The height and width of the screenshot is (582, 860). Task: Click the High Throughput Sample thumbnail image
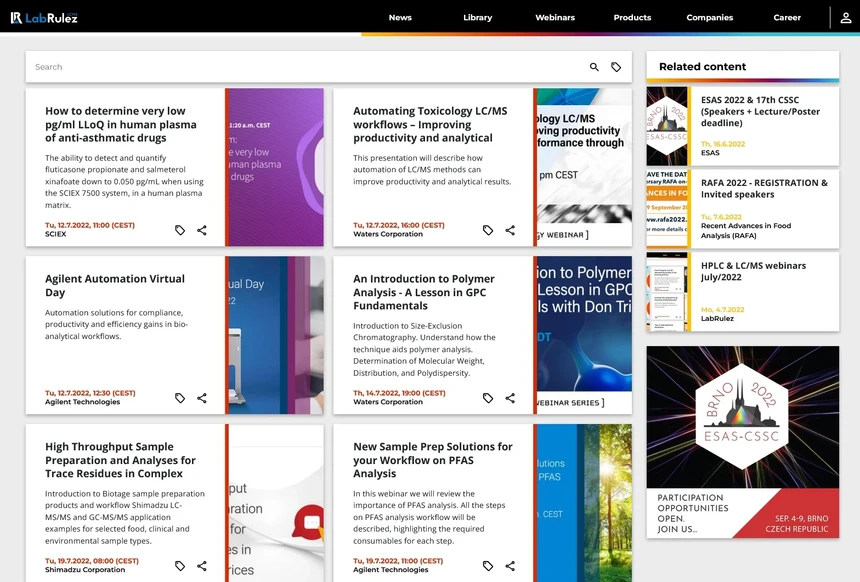[276, 503]
